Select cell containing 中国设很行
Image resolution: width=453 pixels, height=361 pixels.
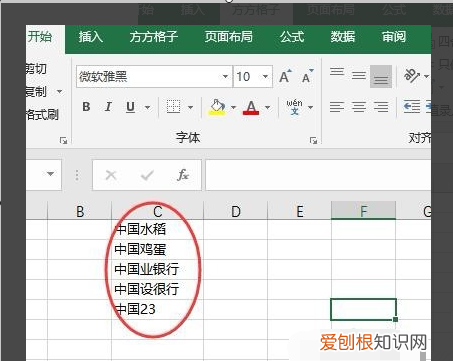tap(157, 289)
